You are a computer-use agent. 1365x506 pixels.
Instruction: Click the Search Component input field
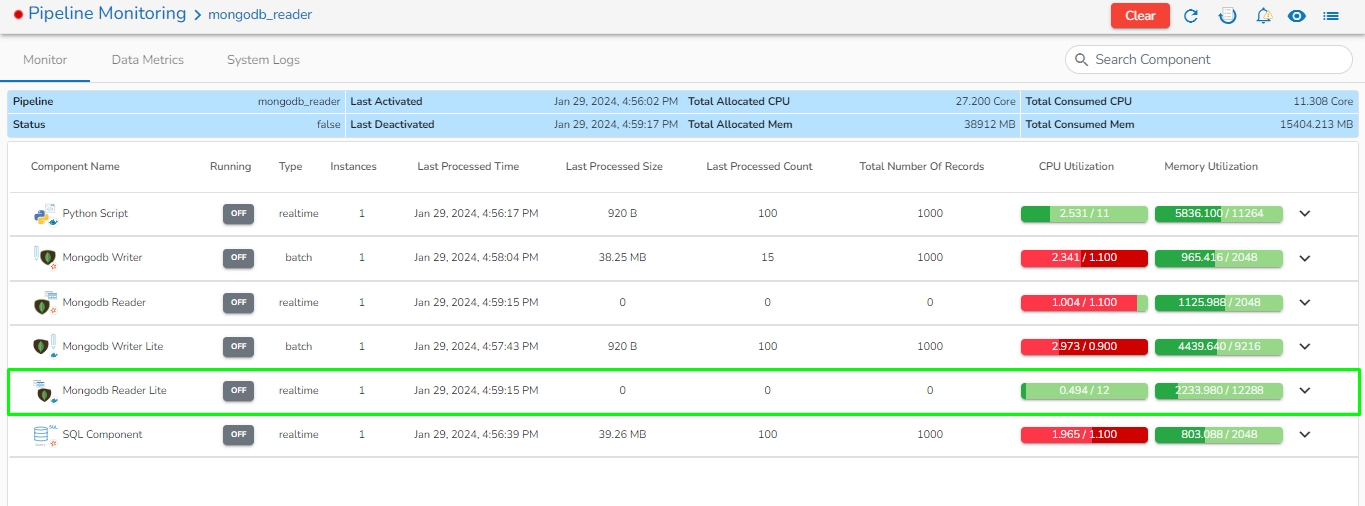[x=1215, y=60]
